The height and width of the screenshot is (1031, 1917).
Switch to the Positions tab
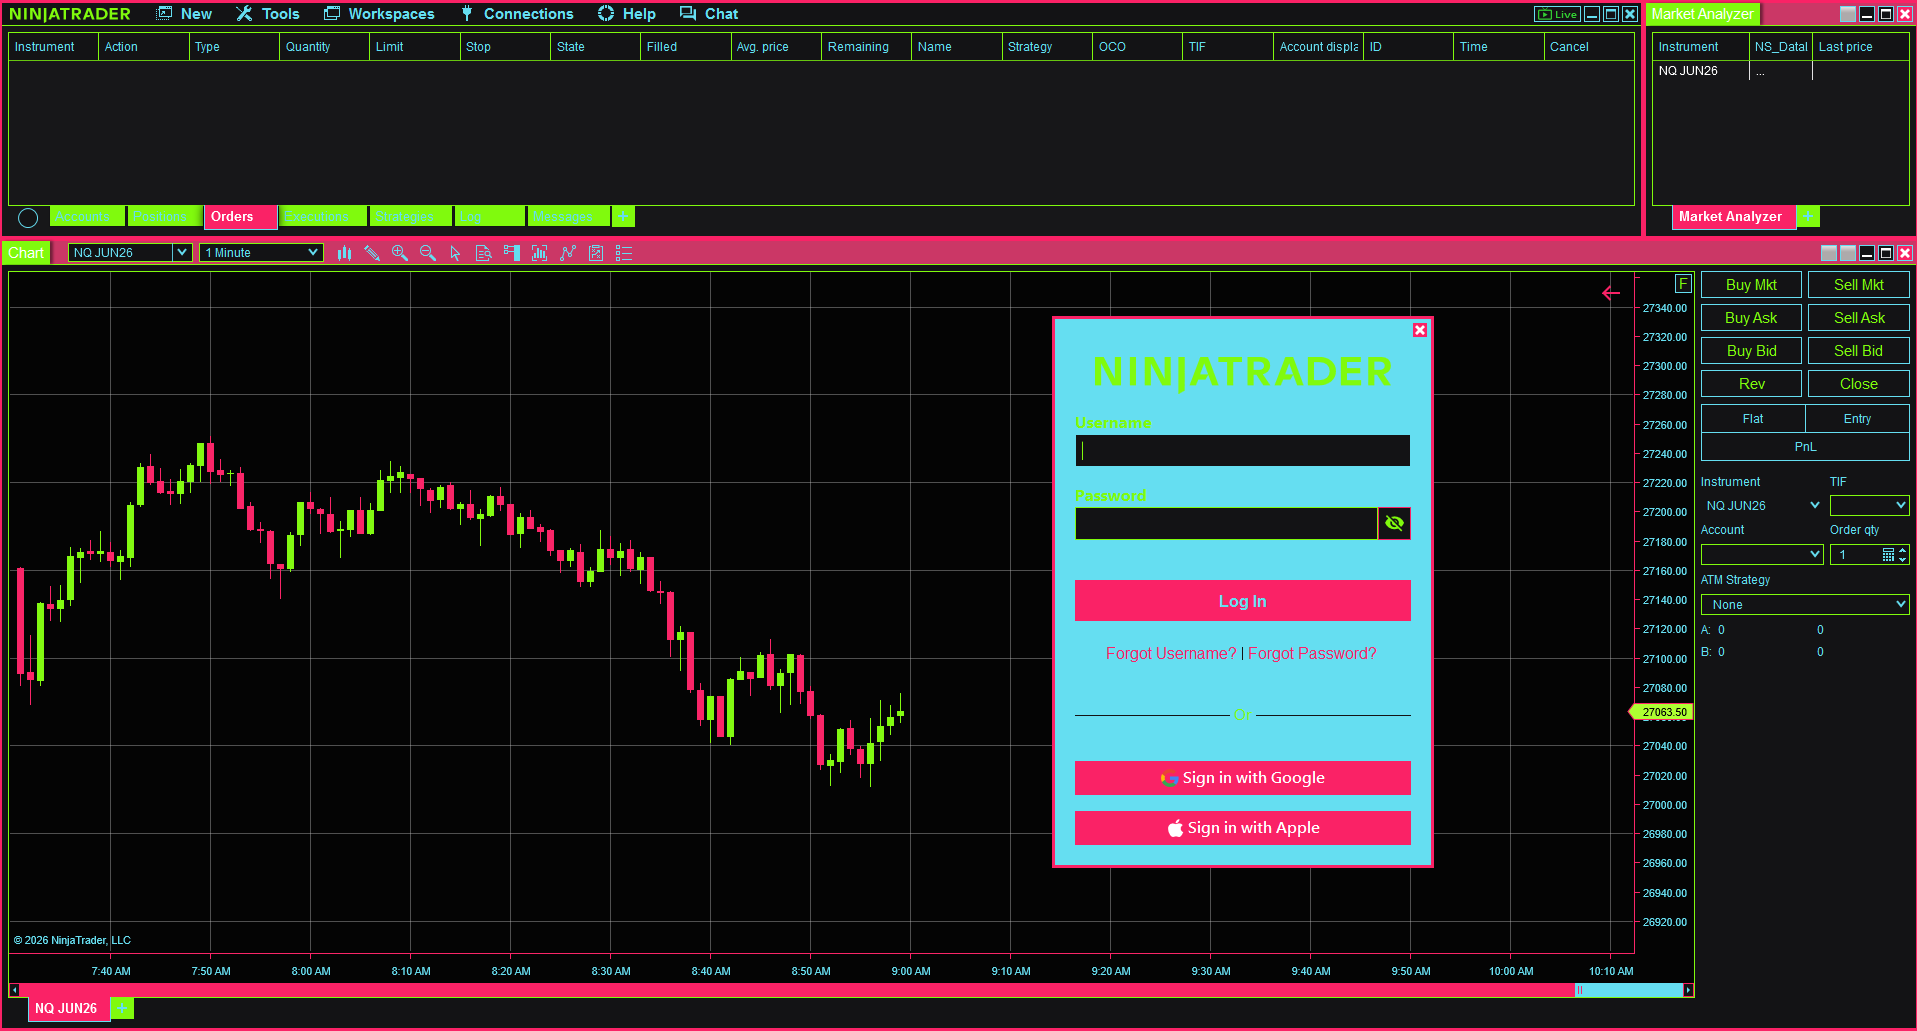coord(163,216)
